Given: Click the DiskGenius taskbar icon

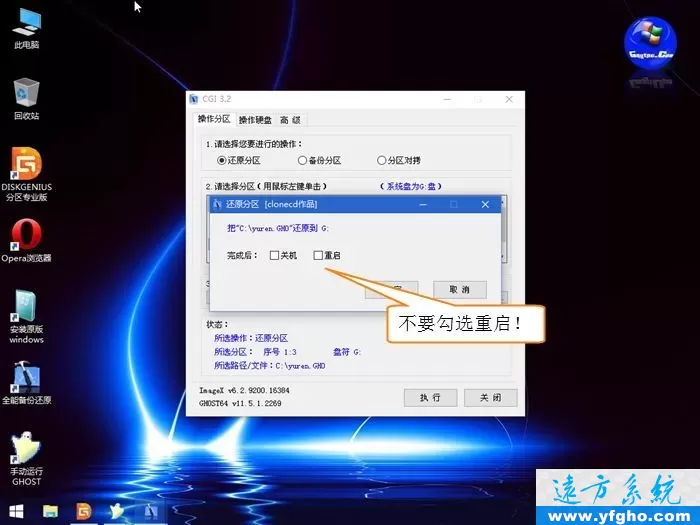Looking at the screenshot, I should (x=84, y=512).
